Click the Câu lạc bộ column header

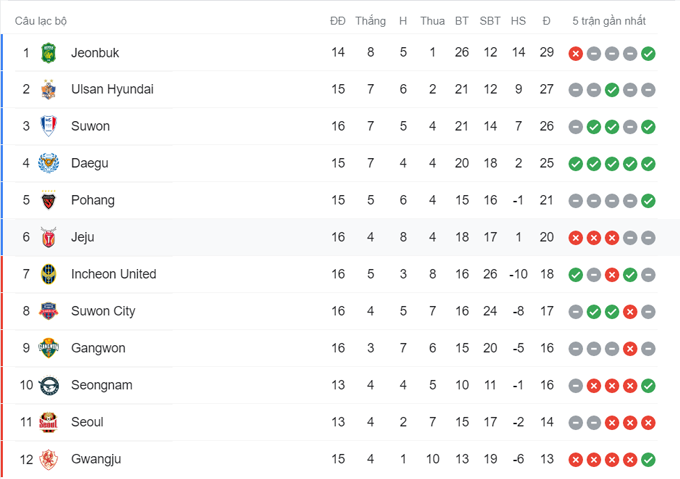(x=41, y=21)
